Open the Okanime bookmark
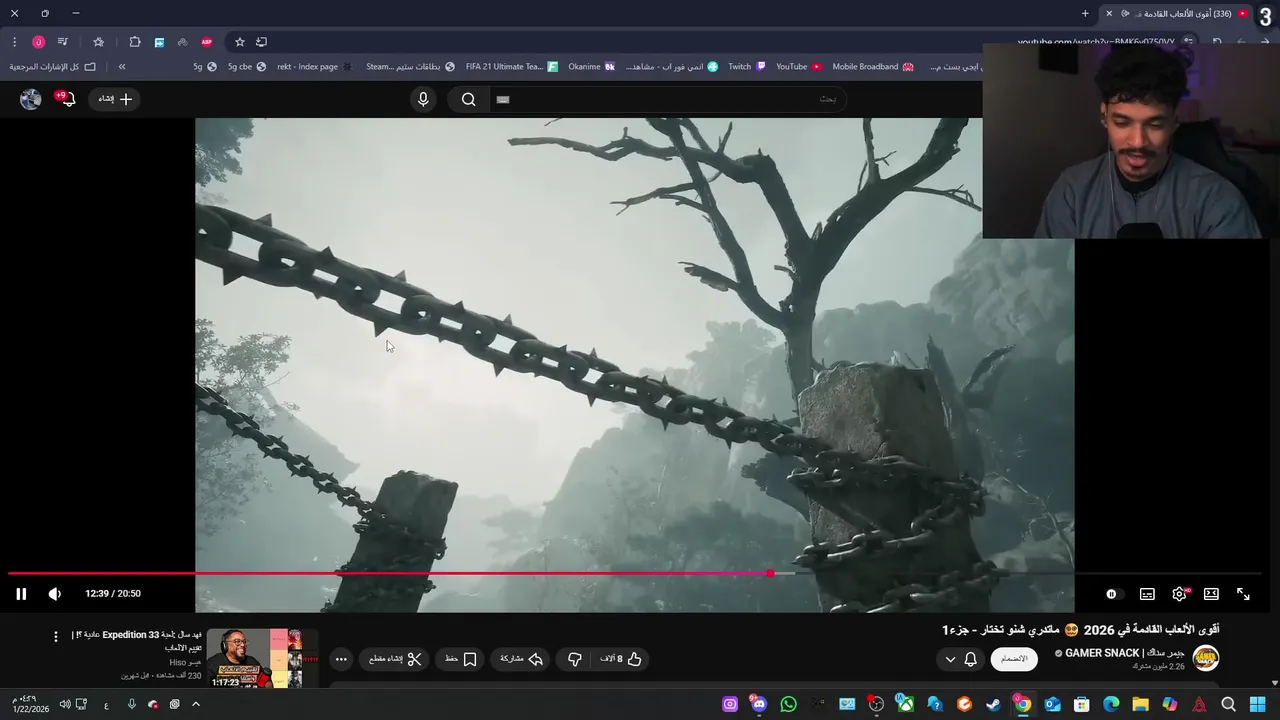This screenshot has height=720, width=1280. point(591,67)
